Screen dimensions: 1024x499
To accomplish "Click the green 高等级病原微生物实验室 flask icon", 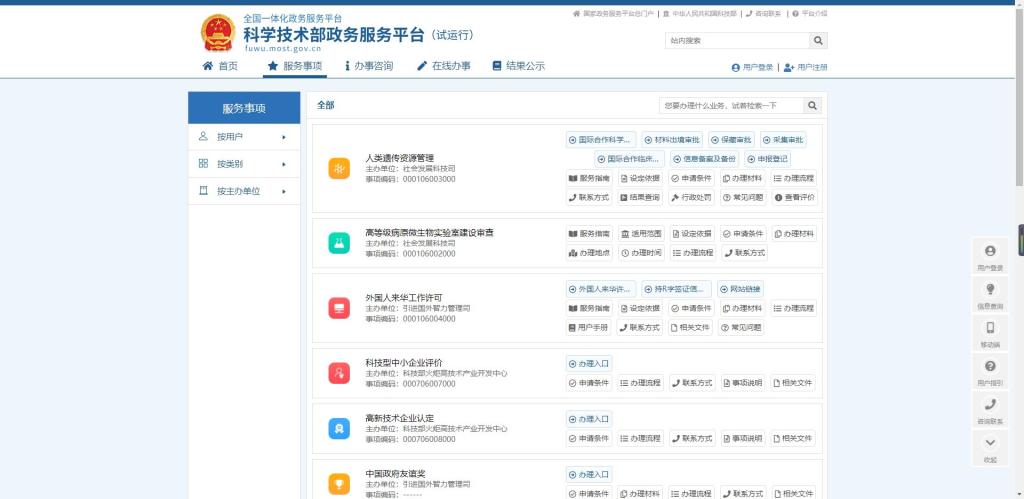I will 340,242.
